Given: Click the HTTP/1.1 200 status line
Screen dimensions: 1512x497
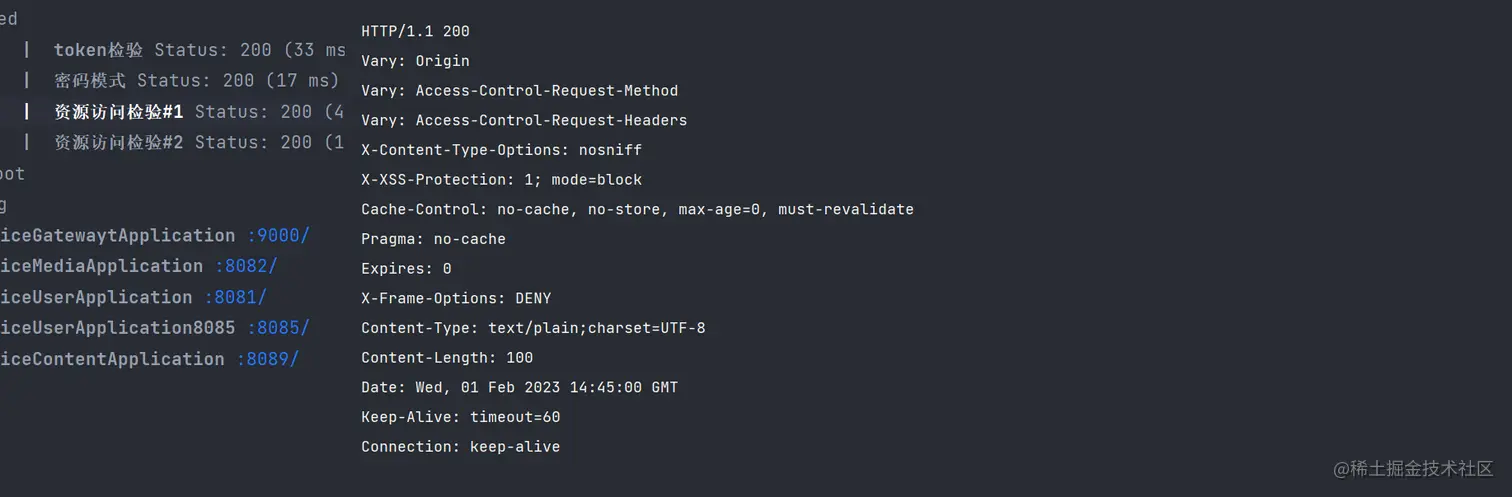Looking at the screenshot, I should coord(415,31).
